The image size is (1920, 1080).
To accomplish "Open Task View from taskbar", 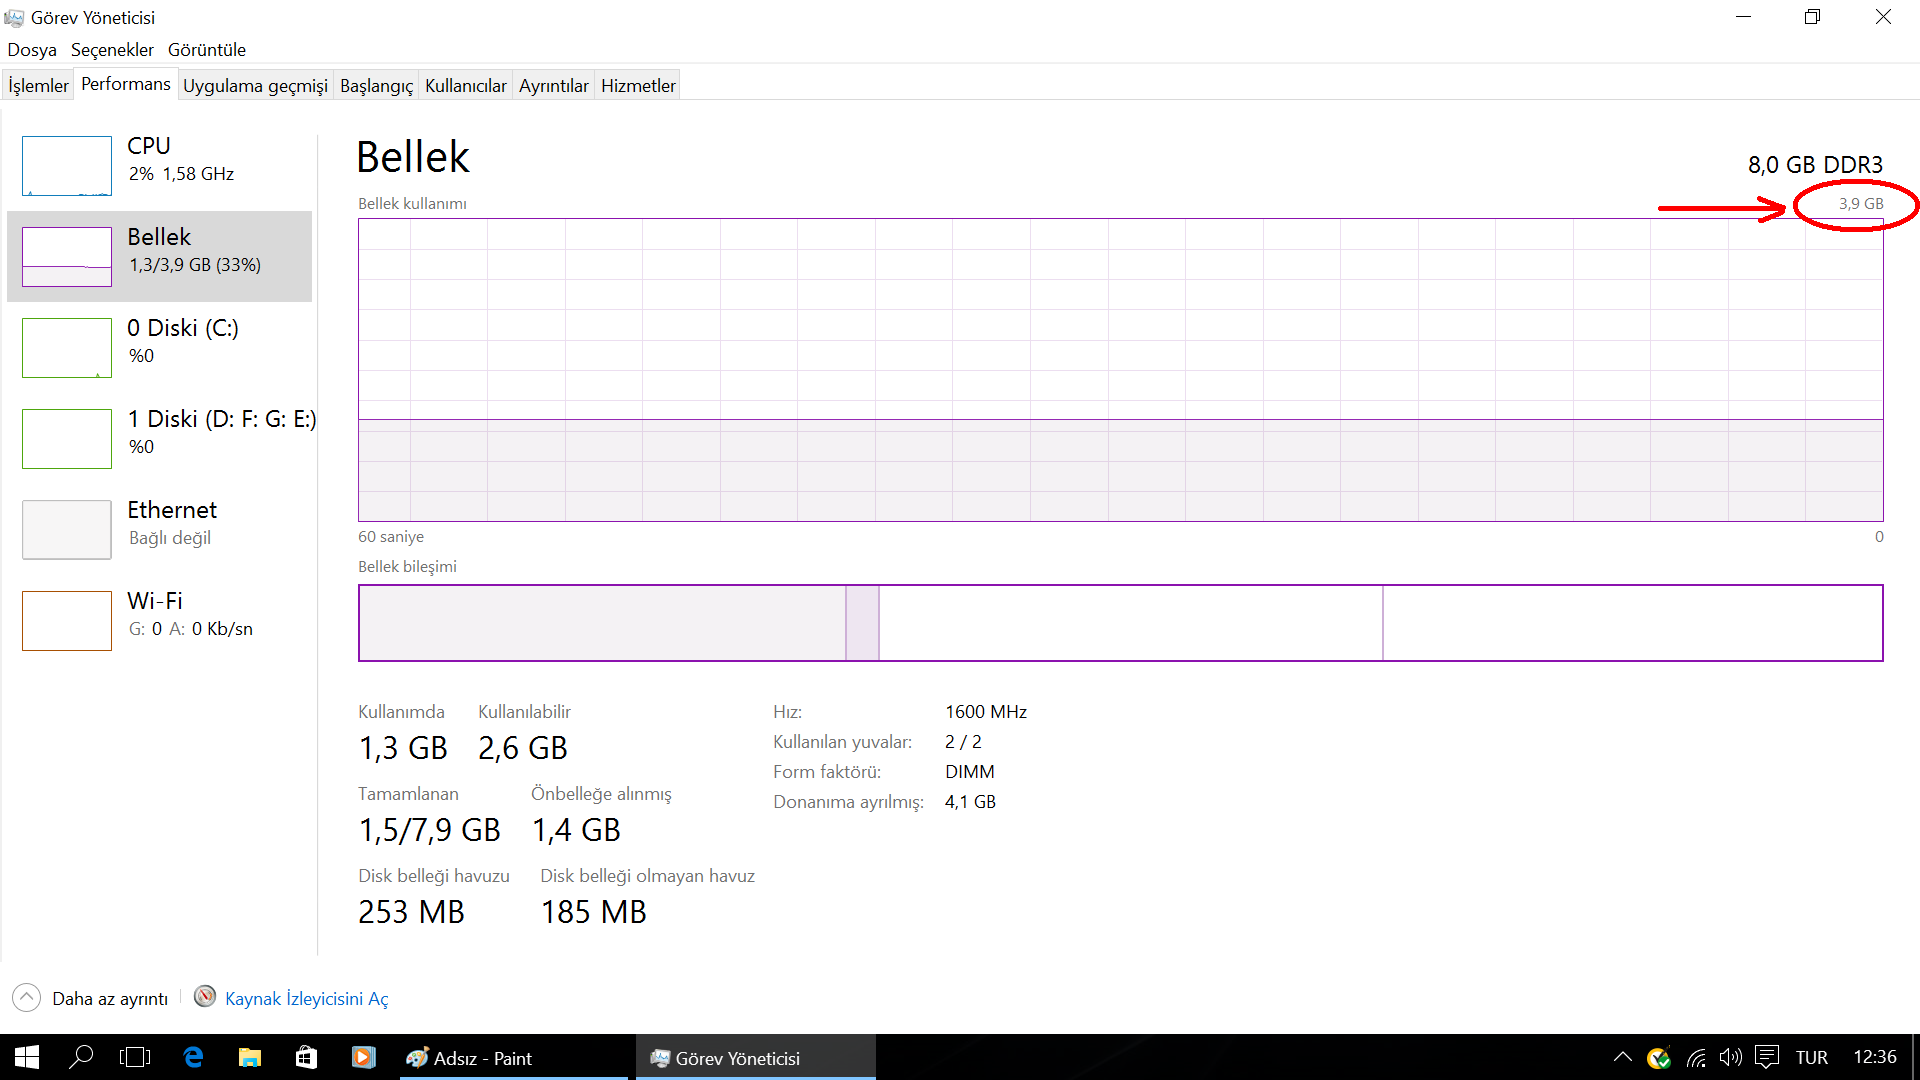I will [x=135, y=1057].
